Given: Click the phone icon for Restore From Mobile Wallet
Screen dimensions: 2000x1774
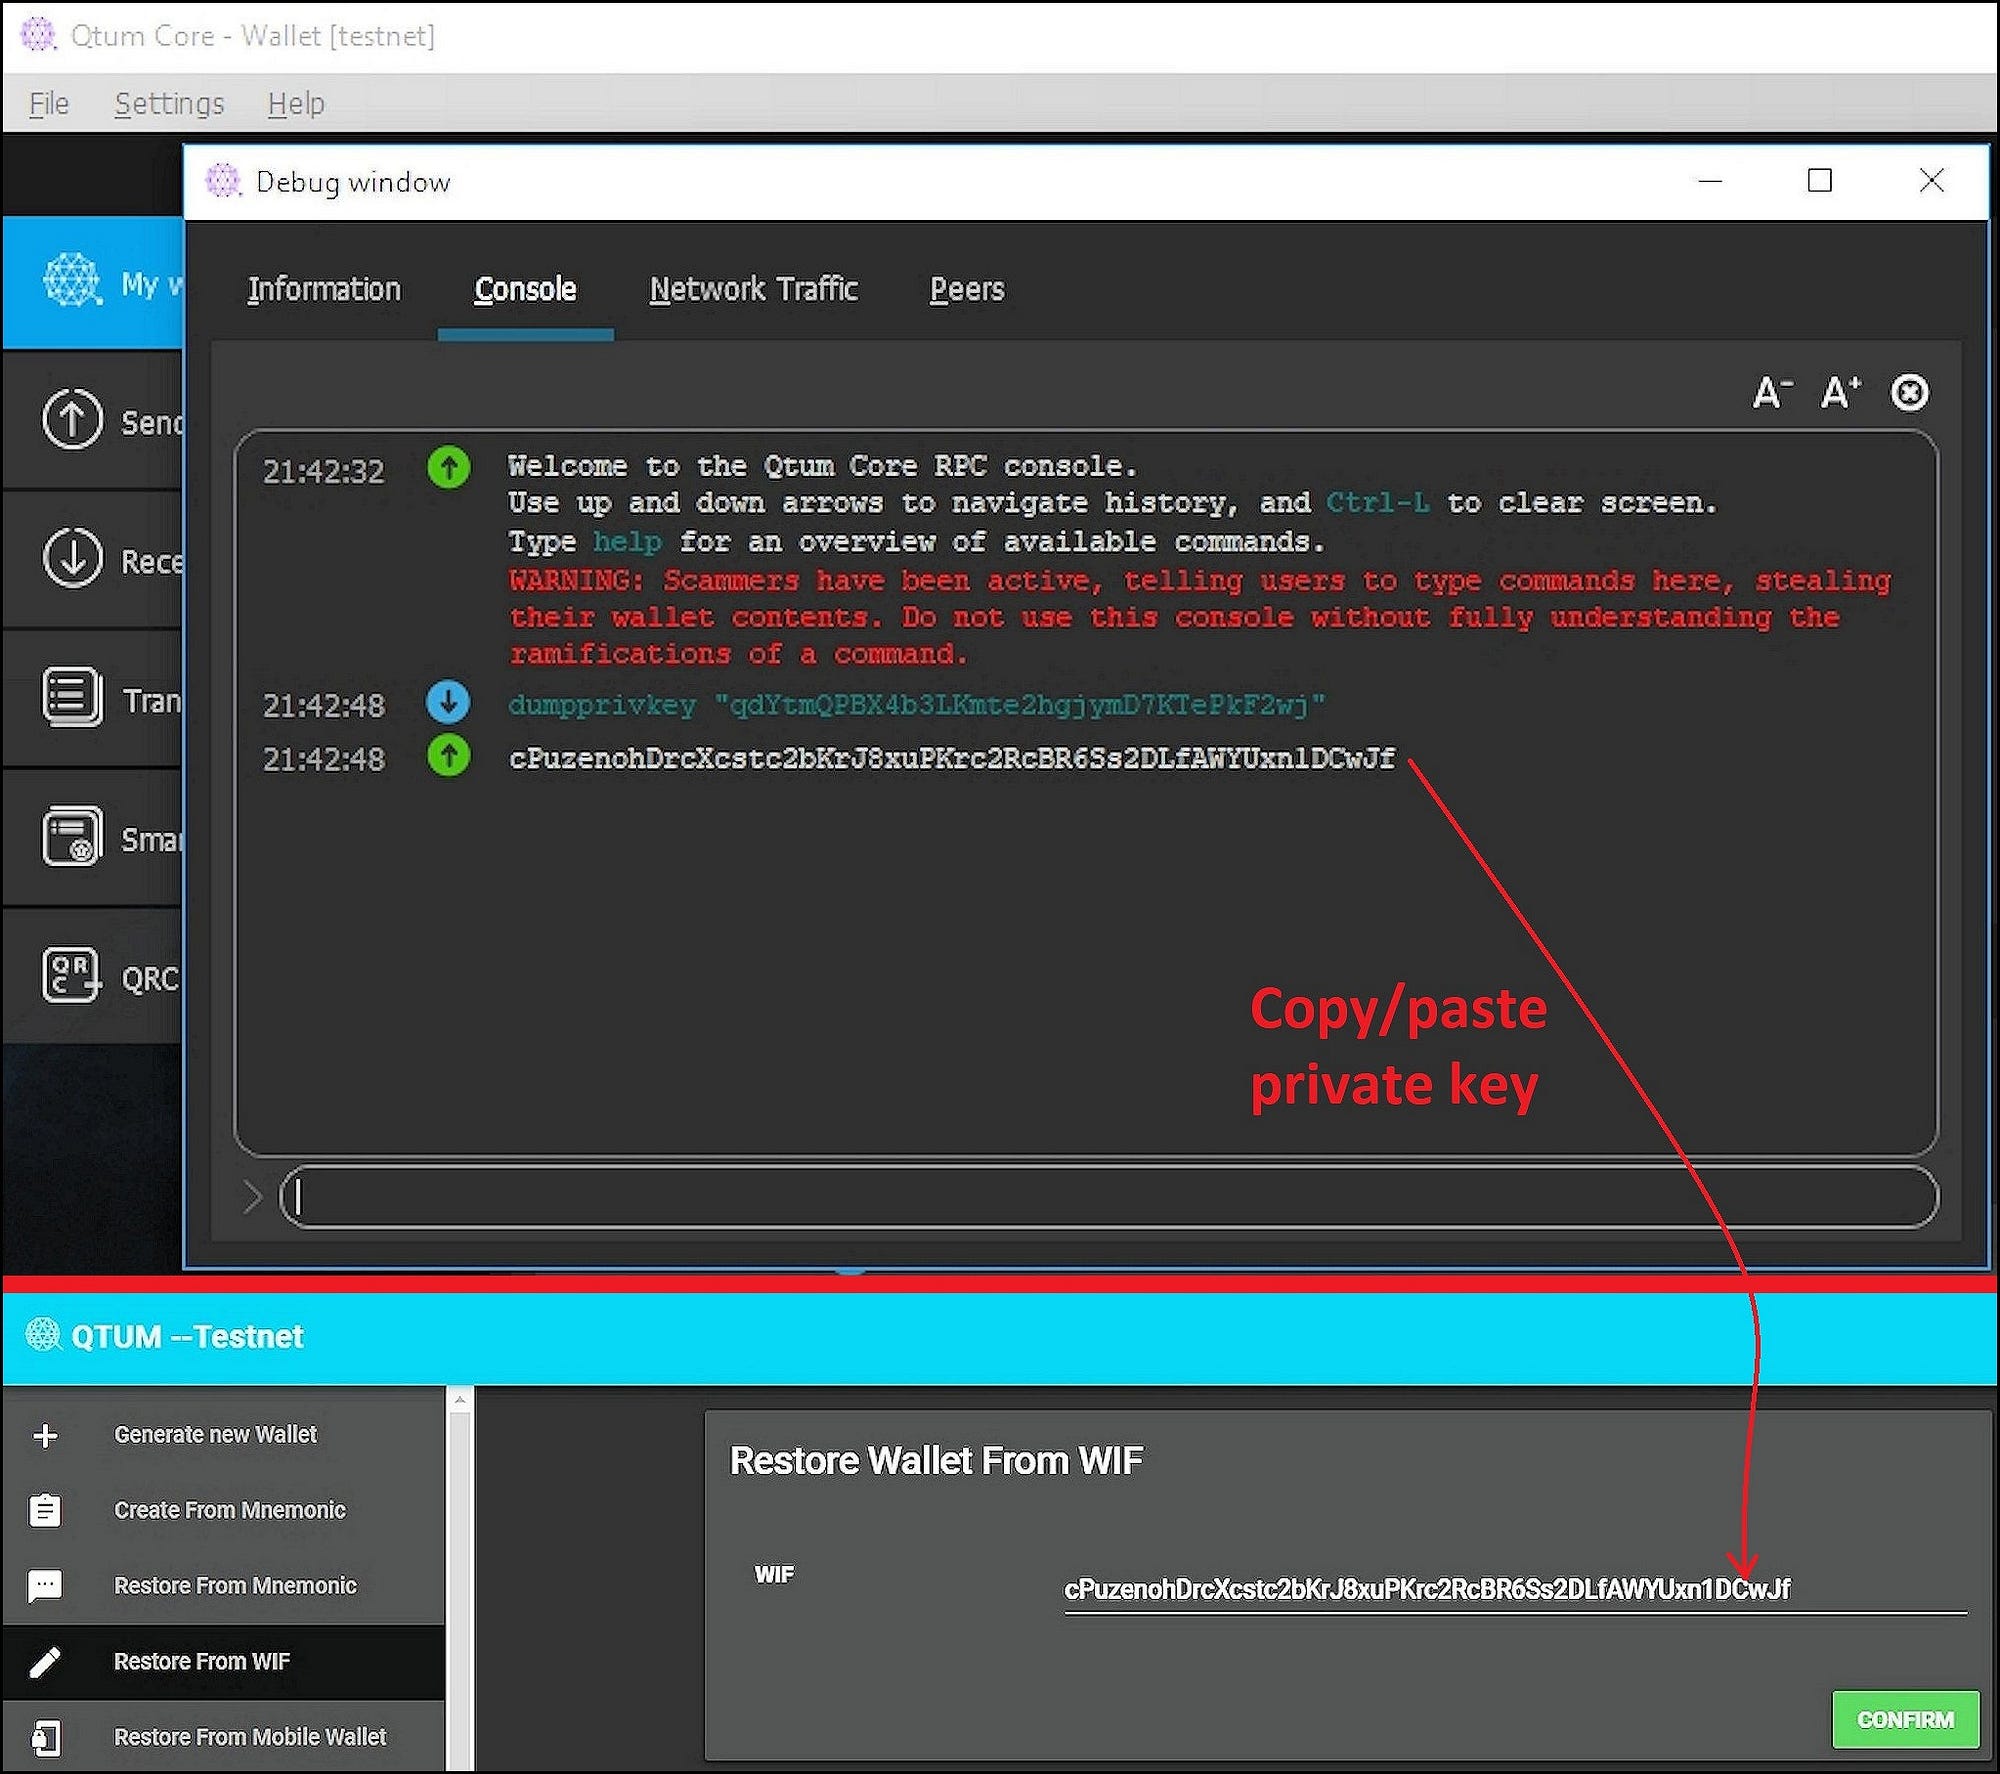Looking at the screenshot, I should (45, 1739).
